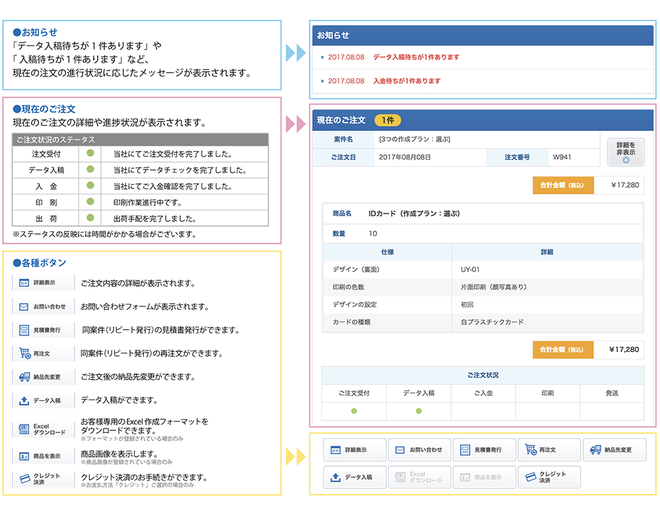This screenshot has width=660, height=524.
Task: Click the ご注文状況のステータス table header
Action: (140, 140)
